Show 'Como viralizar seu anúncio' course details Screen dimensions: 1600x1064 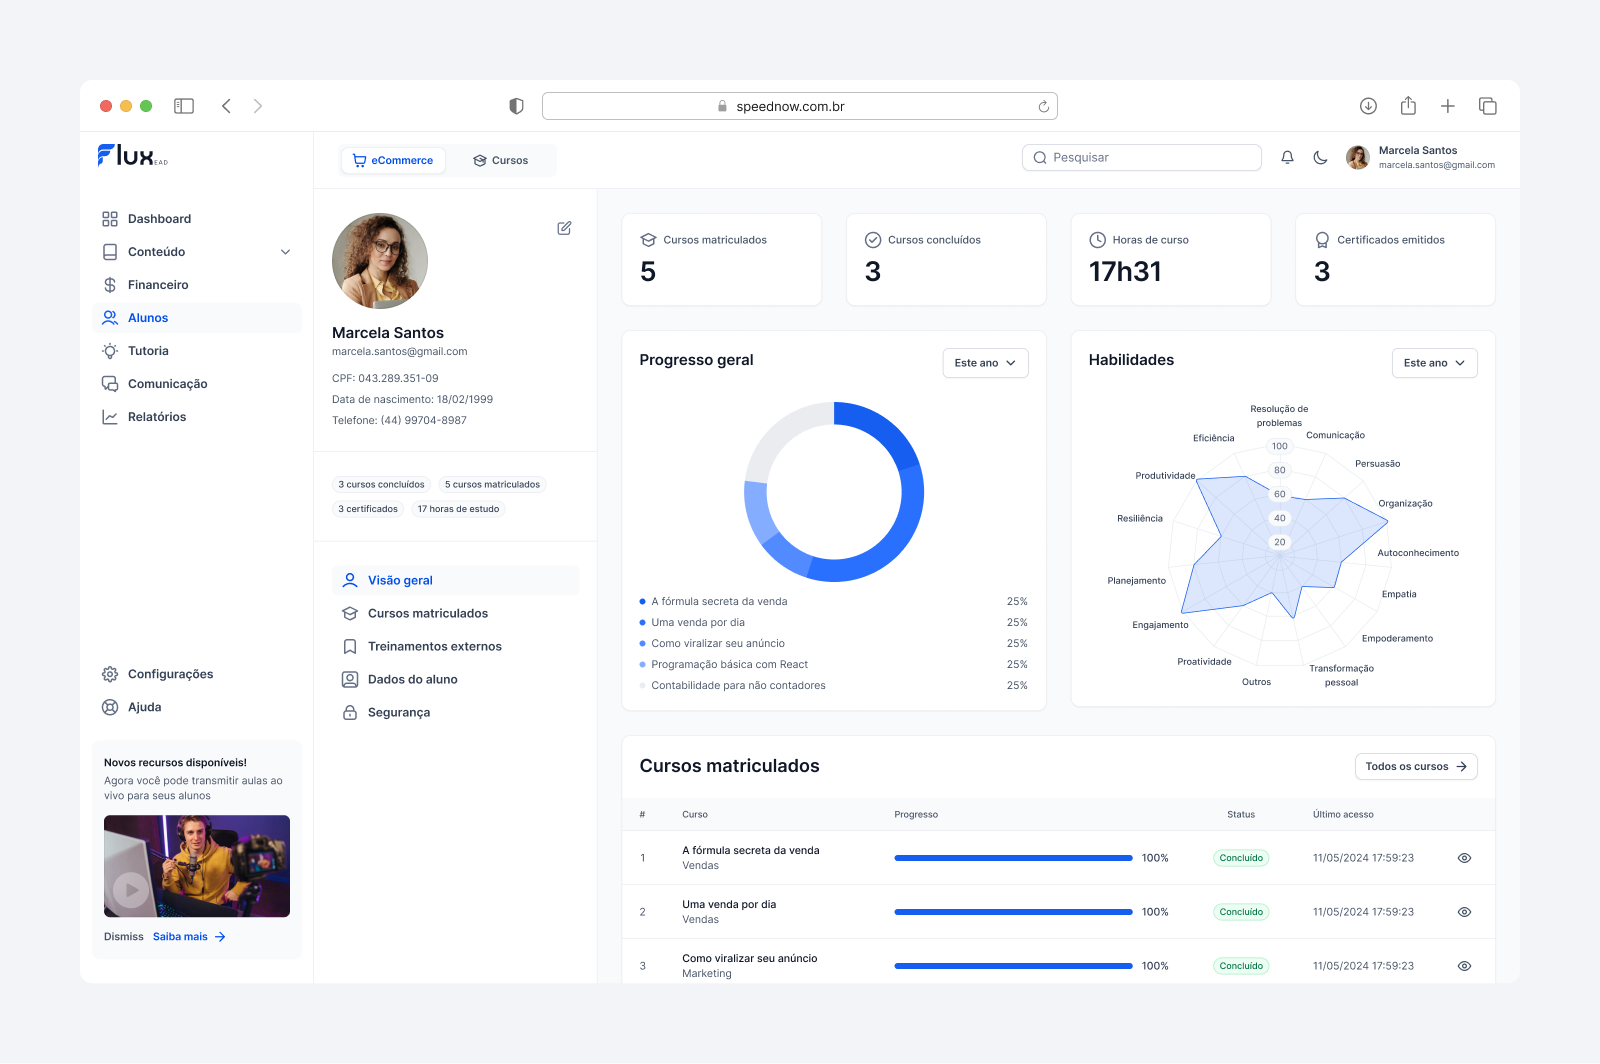click(1464, 965)
